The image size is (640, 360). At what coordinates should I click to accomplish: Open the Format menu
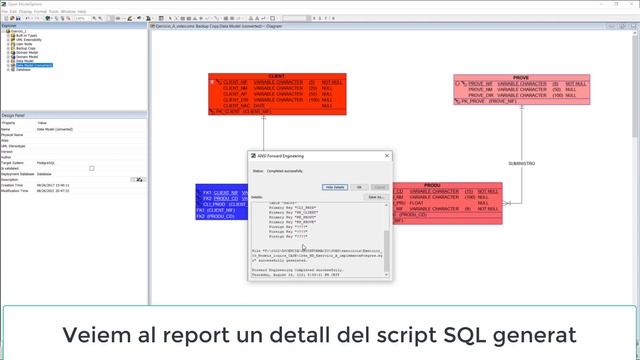pos(40,11)
